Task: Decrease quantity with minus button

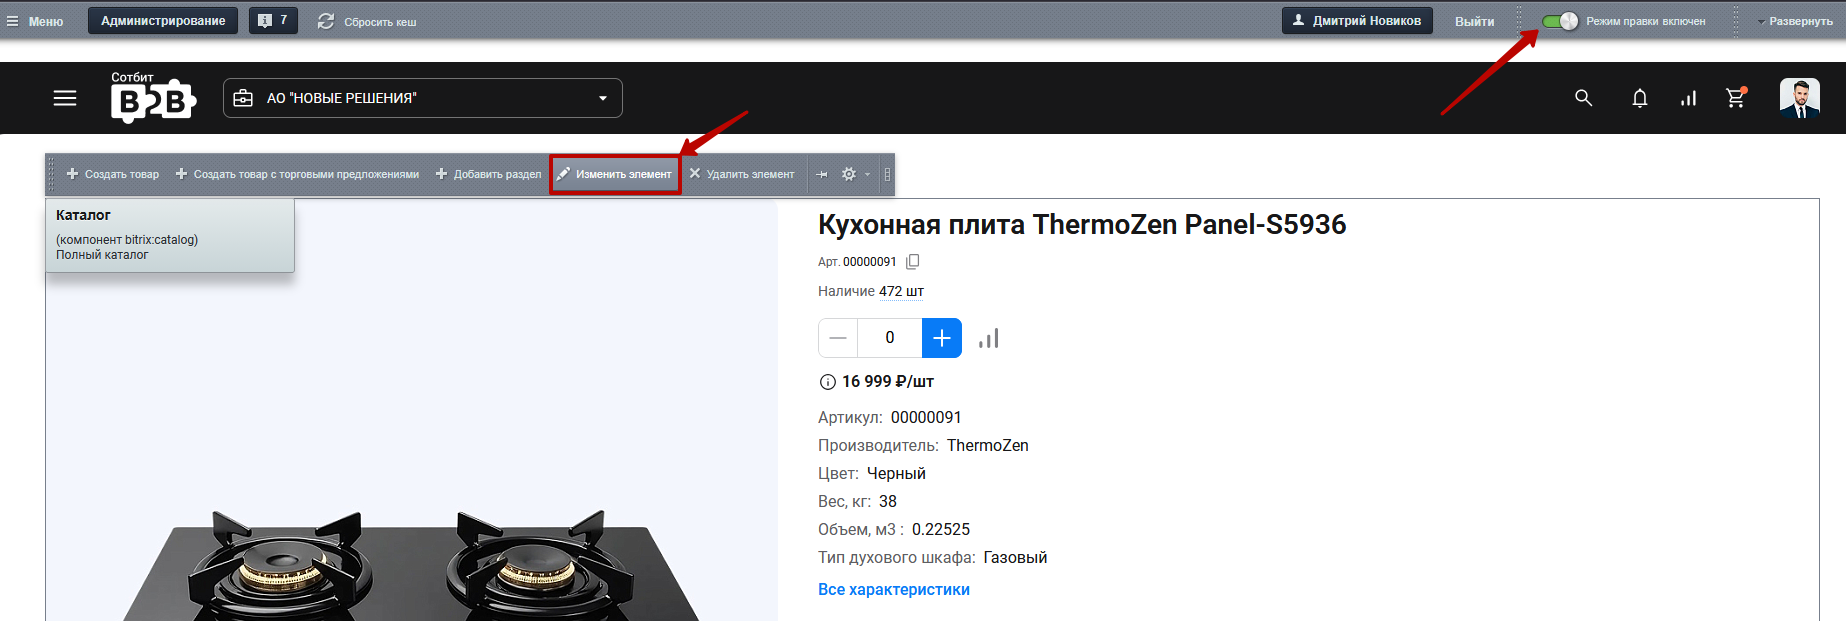Action: click(x=838, y=338)
